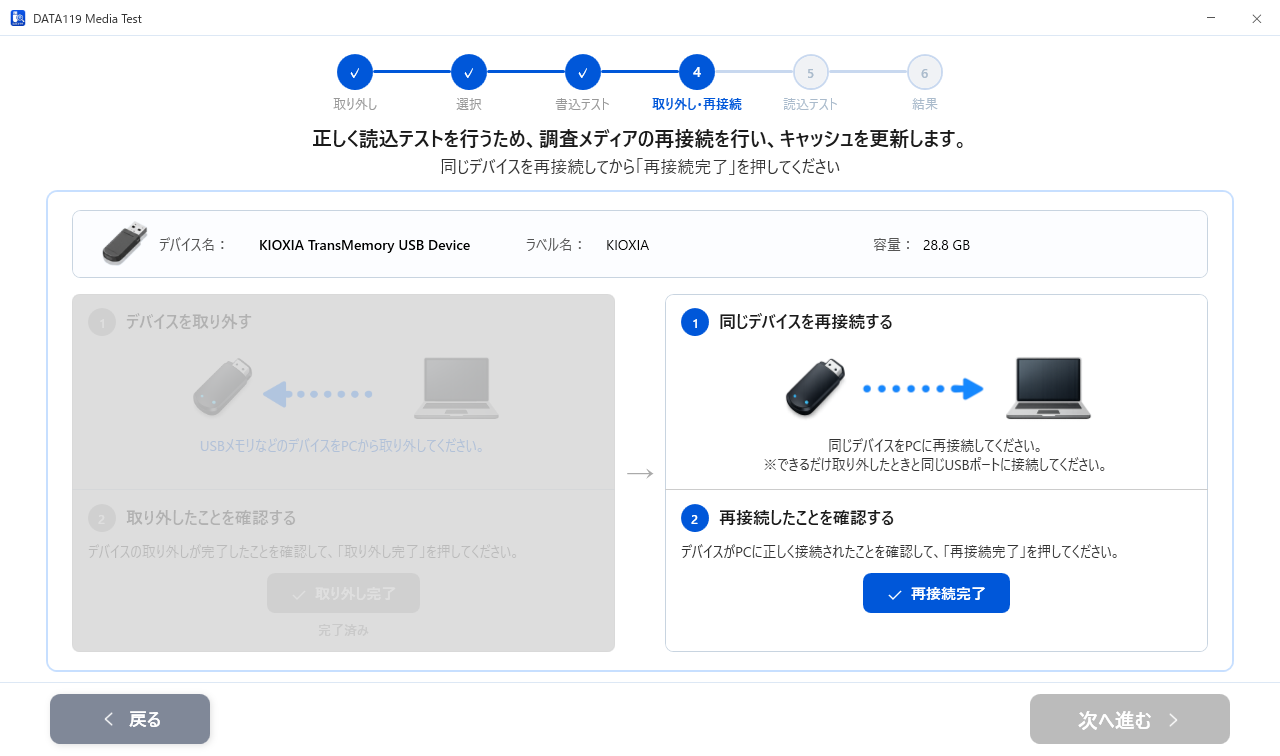The width and height of the screenshot is (1280, 756).
Task: Click the laptop image in reconnect panel
Action: coord(1048,388)
